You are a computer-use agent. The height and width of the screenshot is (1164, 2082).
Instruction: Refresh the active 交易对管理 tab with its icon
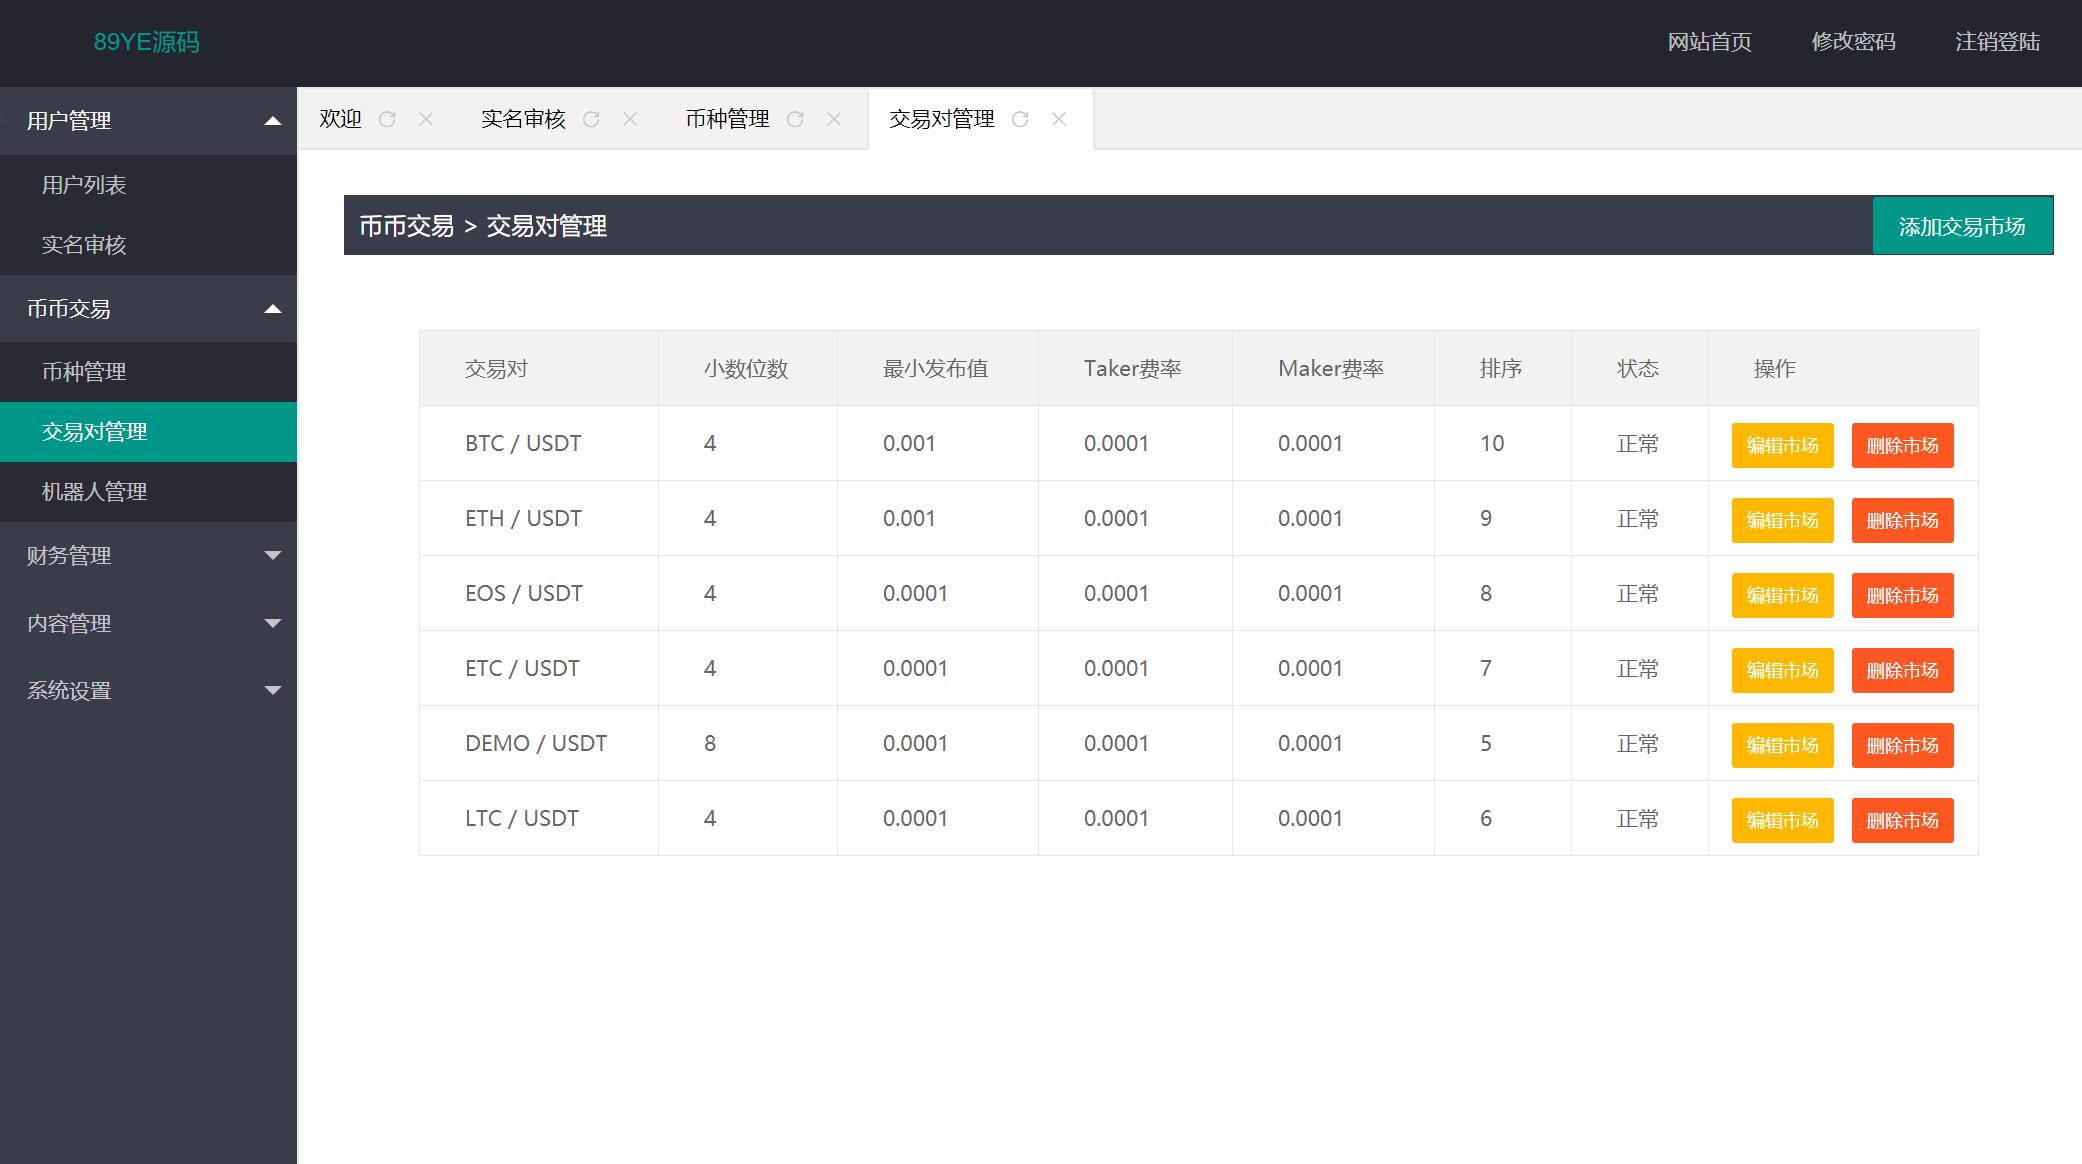(x=1020, y=119)
